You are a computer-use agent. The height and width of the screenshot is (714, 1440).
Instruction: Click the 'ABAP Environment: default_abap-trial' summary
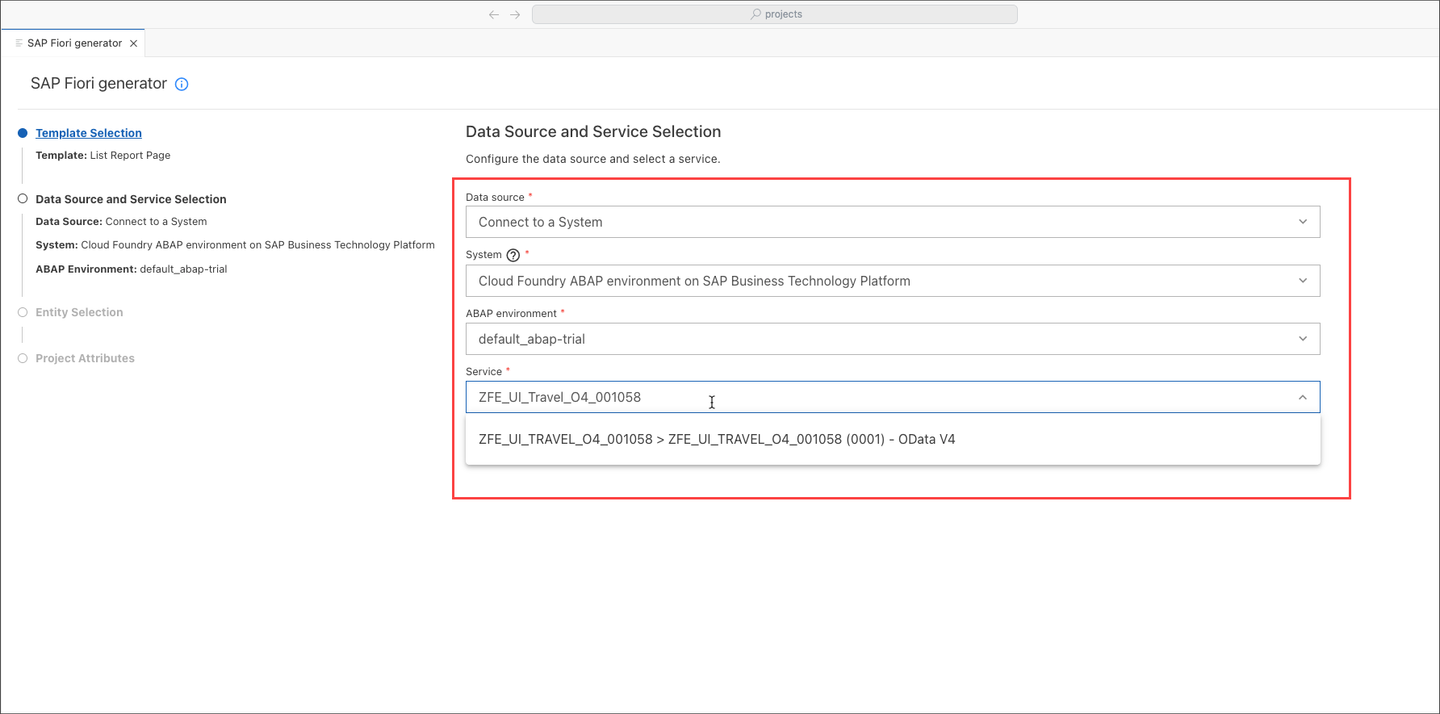pos(131,269)
